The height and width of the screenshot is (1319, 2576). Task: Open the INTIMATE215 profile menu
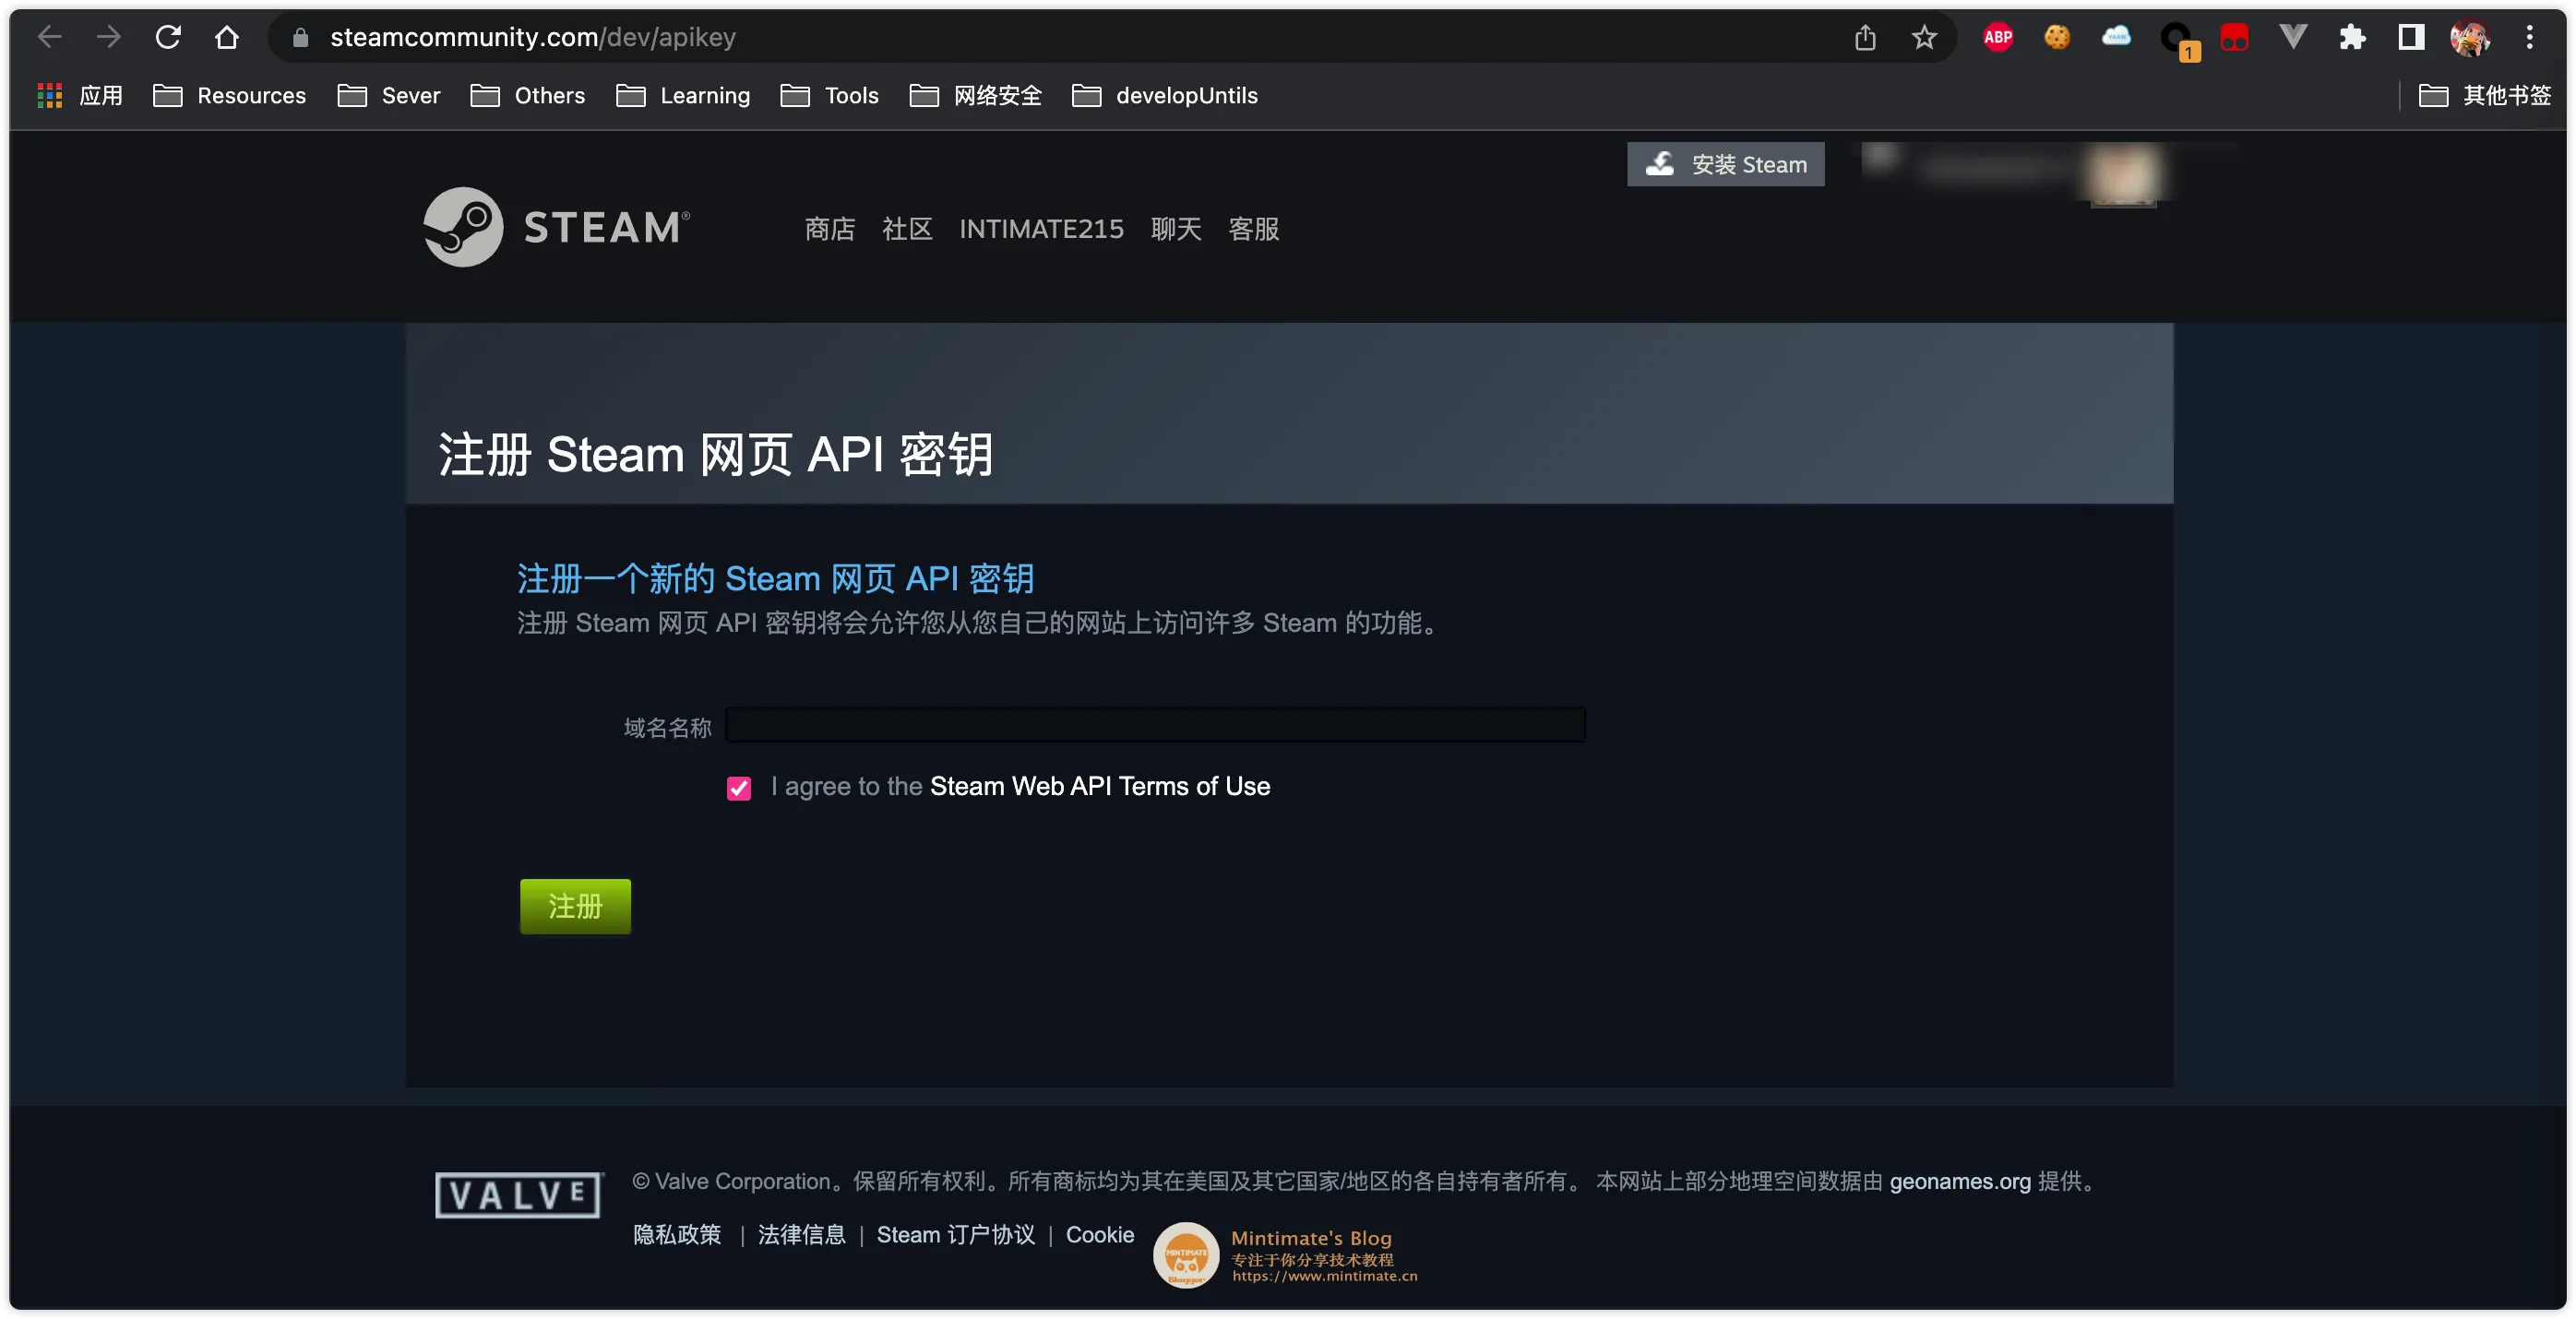(1041, 229)
